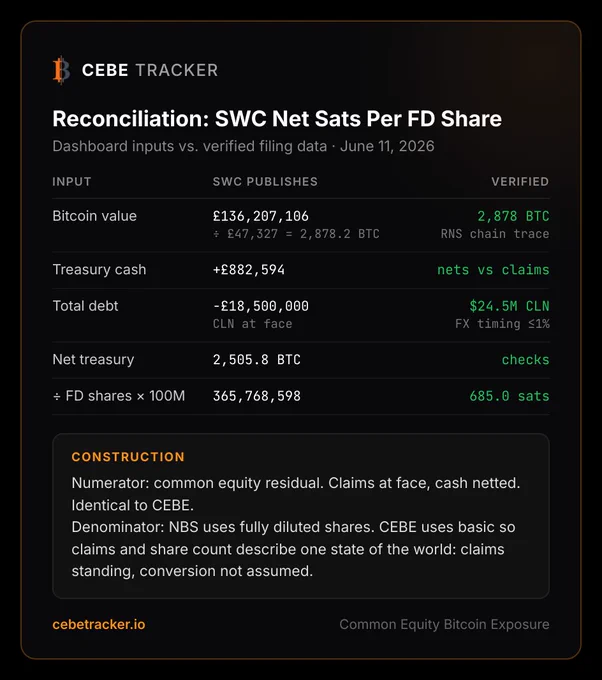Click the 365,768,598 FD shares figure
Screen dimensions: 602x680
coord(257,396)
